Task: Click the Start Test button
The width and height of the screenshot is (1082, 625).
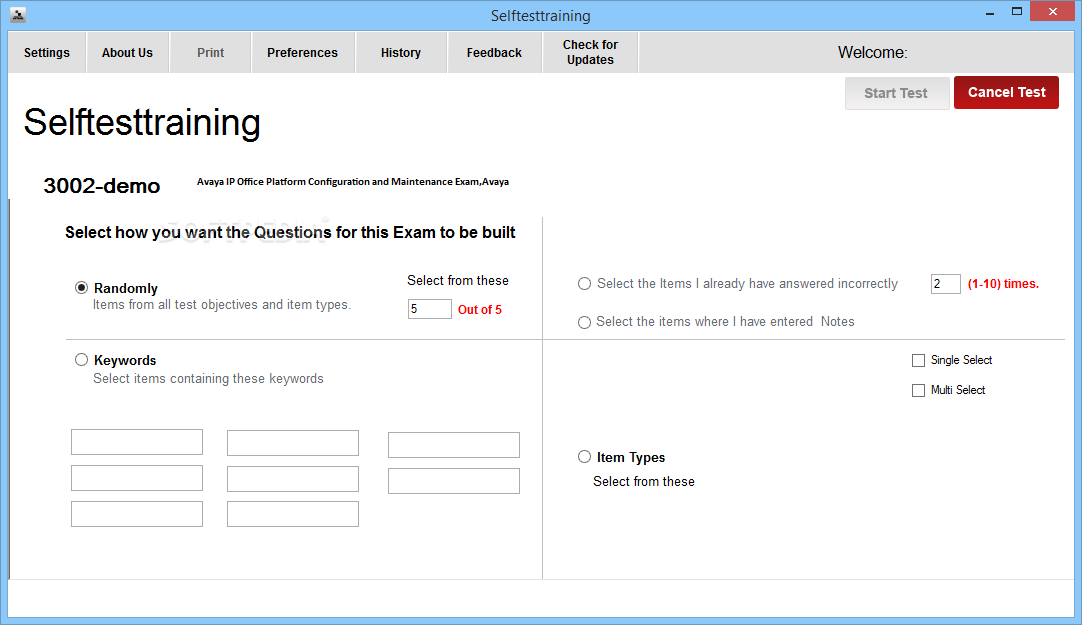Action: pyautogui.click(x=896, y=93)
